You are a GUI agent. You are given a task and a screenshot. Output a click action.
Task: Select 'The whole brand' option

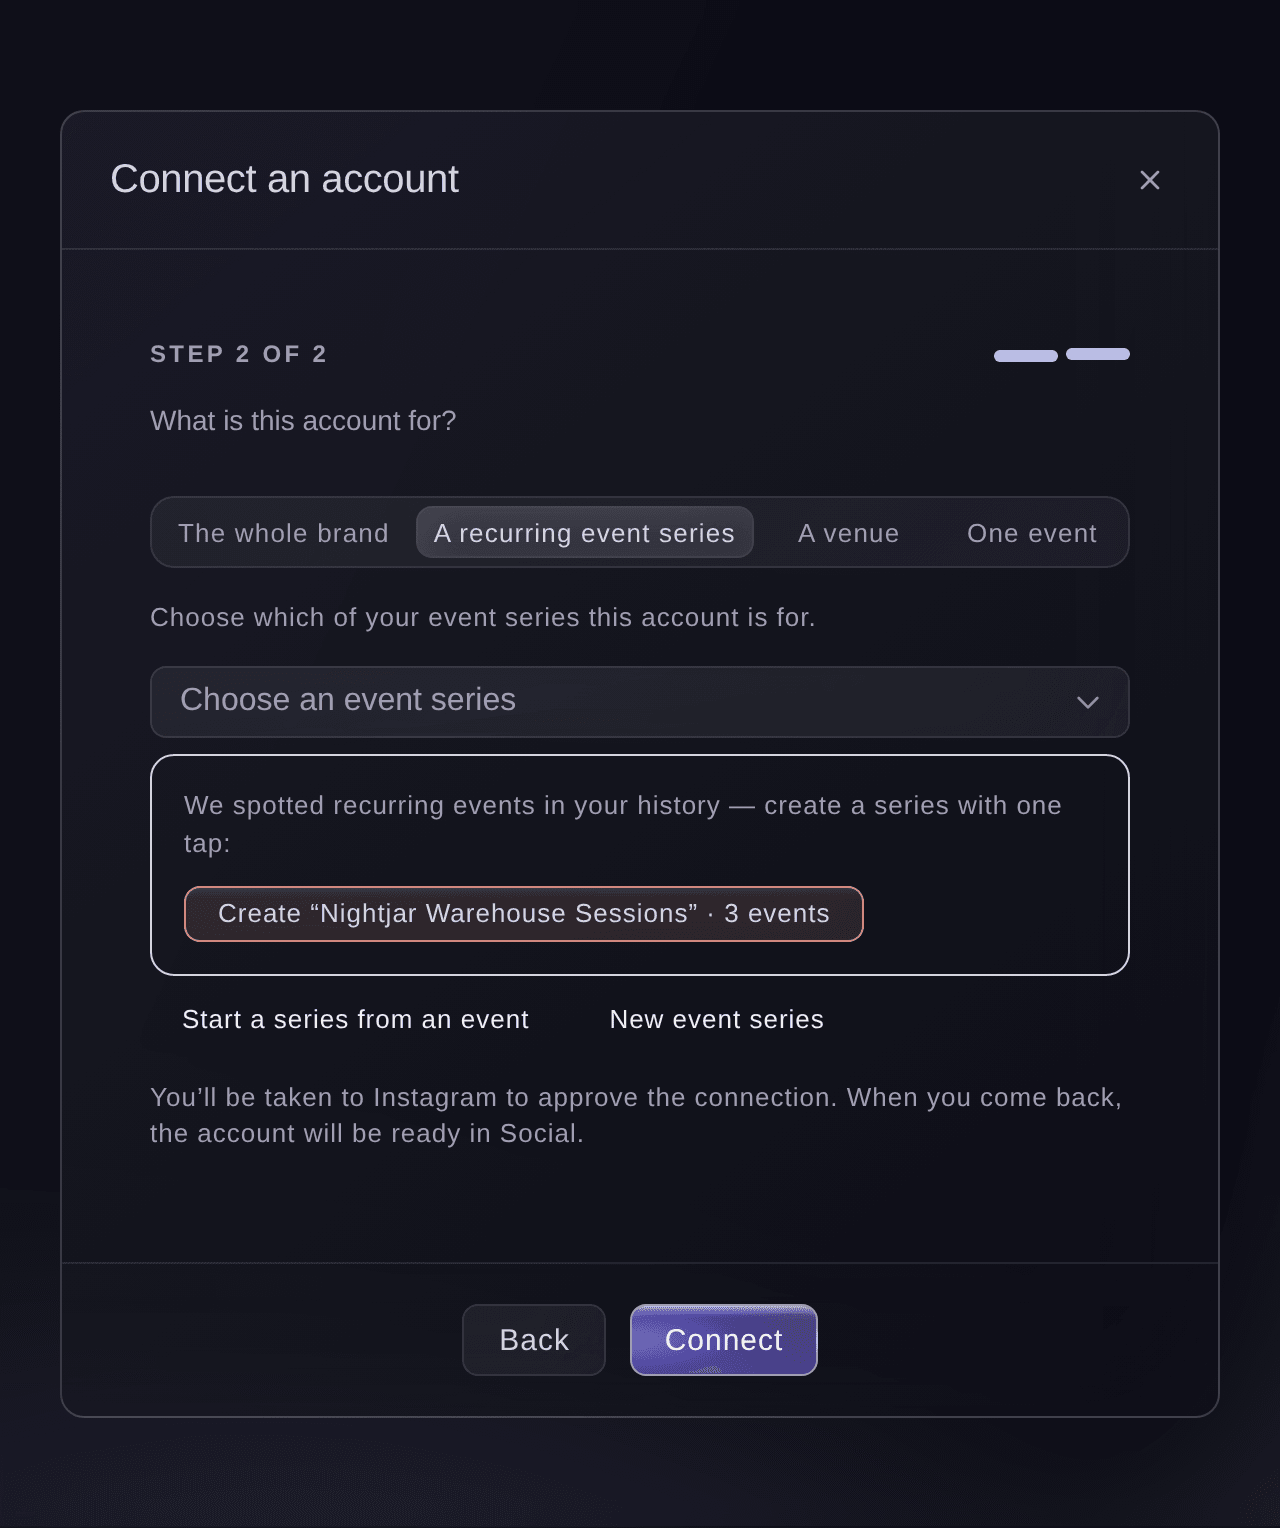(x=283, y=533)
